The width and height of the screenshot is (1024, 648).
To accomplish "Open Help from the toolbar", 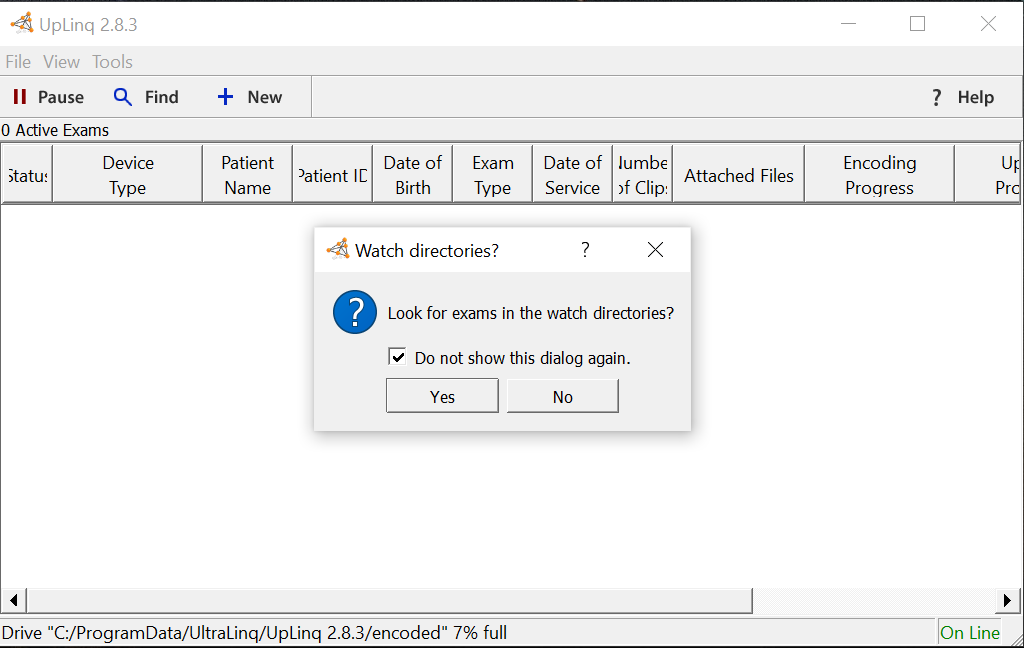I will click(963, 97).
